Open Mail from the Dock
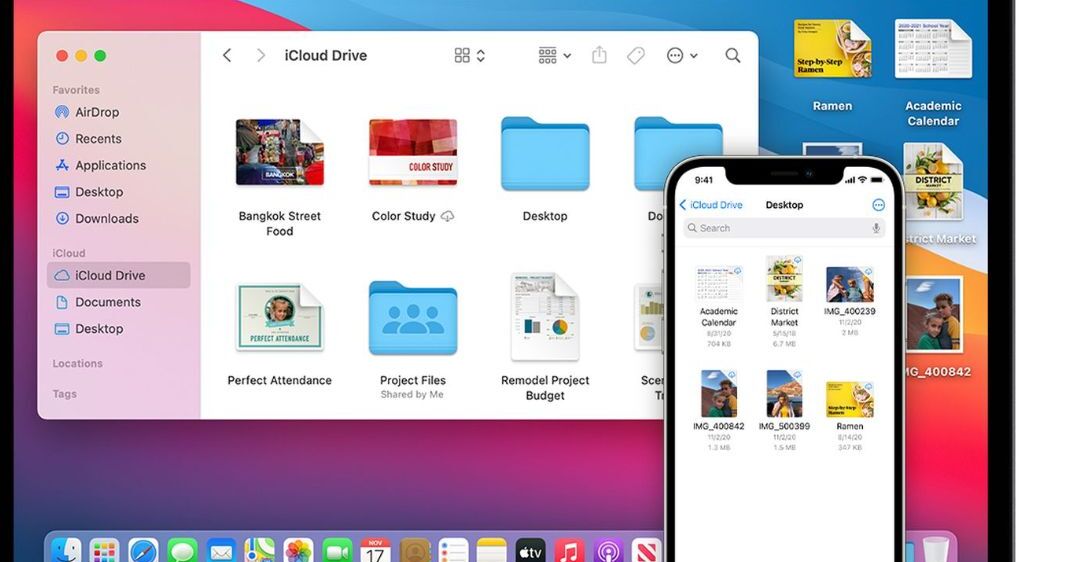1080x562 pixels. [x=221, y=551]
